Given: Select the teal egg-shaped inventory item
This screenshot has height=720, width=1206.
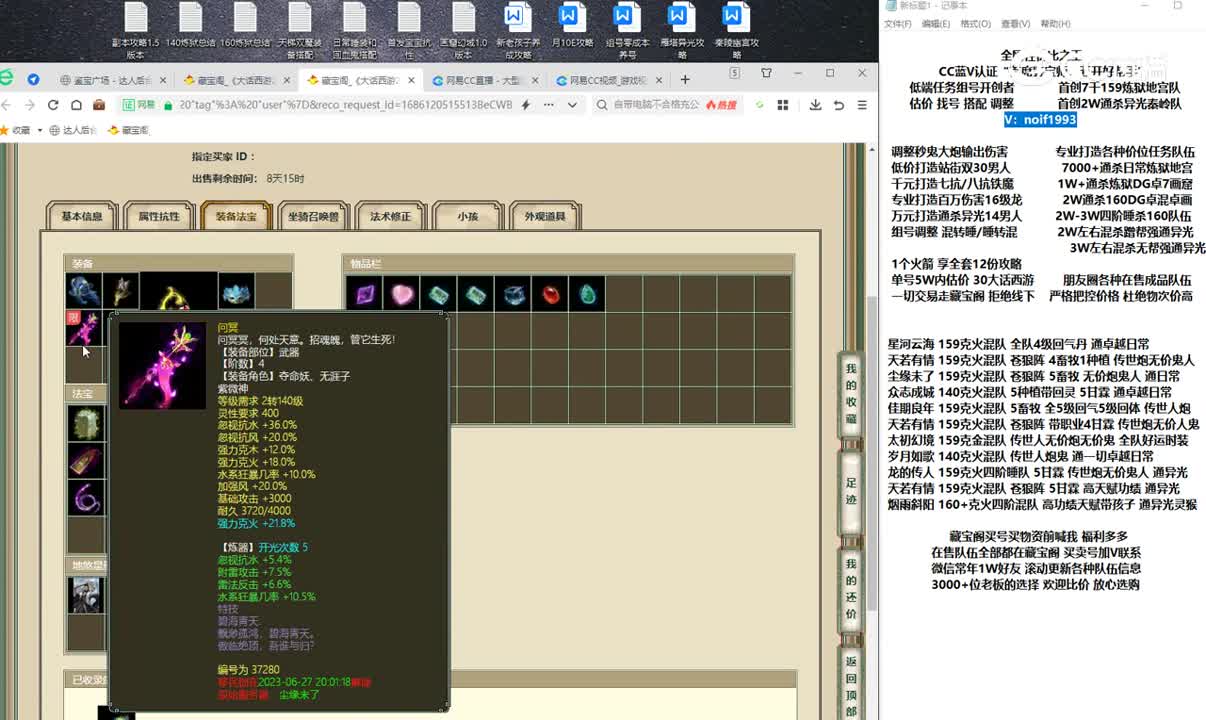Looking at the screenshot, I should pos(589,295).
